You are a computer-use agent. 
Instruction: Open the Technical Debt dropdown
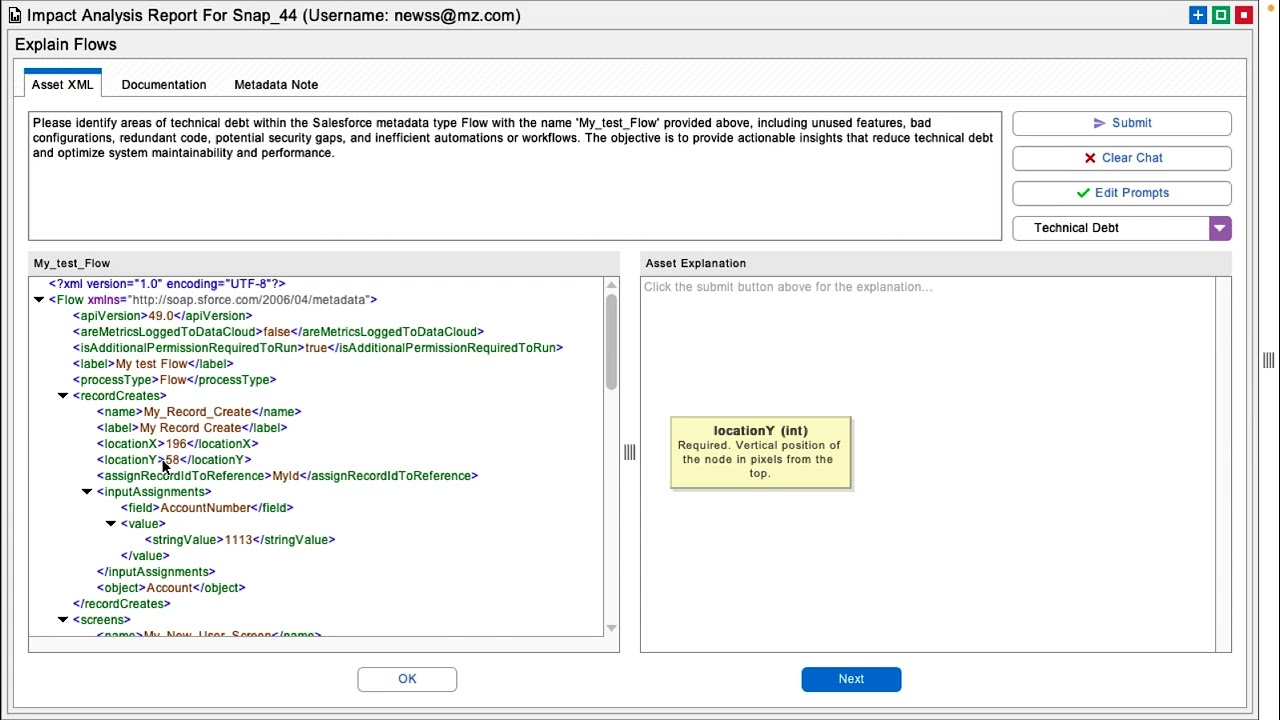1122,228
